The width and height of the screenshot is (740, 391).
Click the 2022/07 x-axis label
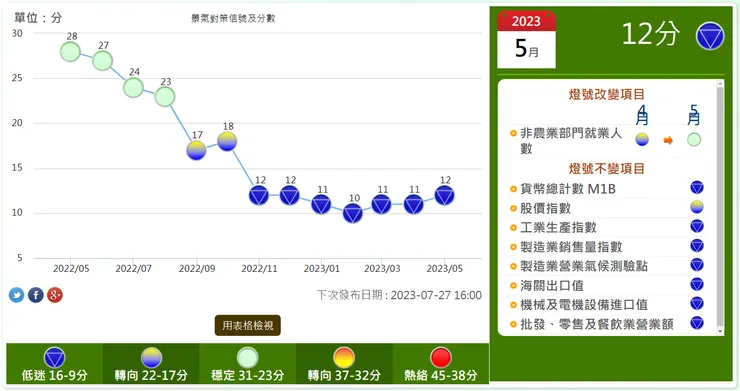tap(134, 269)
